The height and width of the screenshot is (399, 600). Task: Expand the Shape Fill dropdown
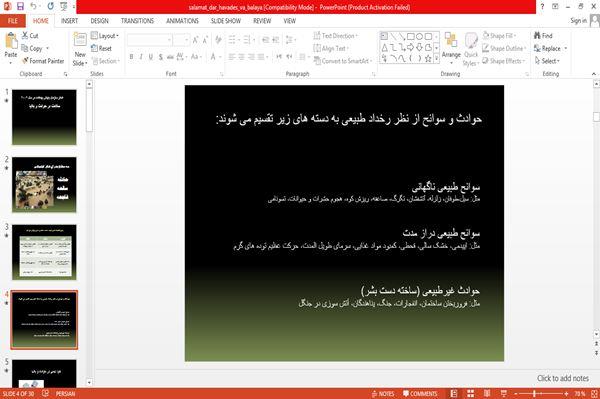coord(499,36)
